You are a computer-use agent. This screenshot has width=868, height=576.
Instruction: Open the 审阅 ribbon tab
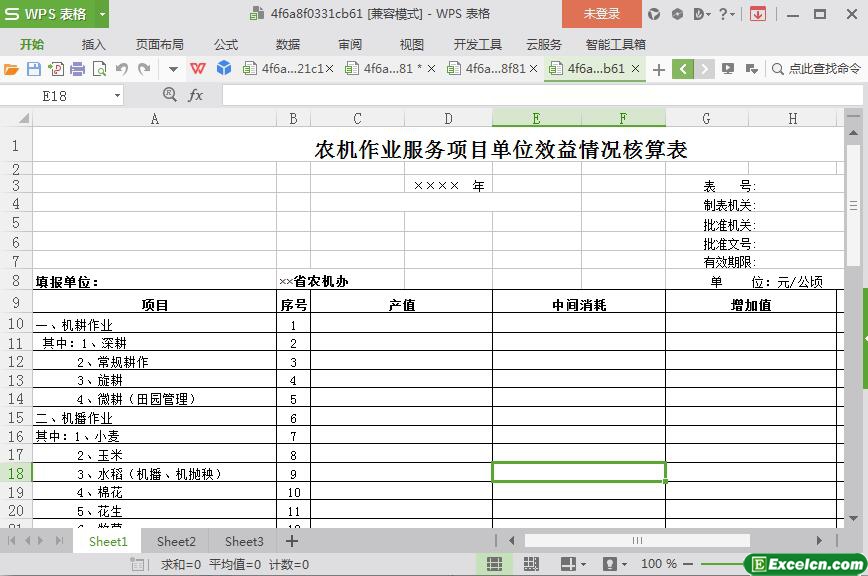coord(350,44)
